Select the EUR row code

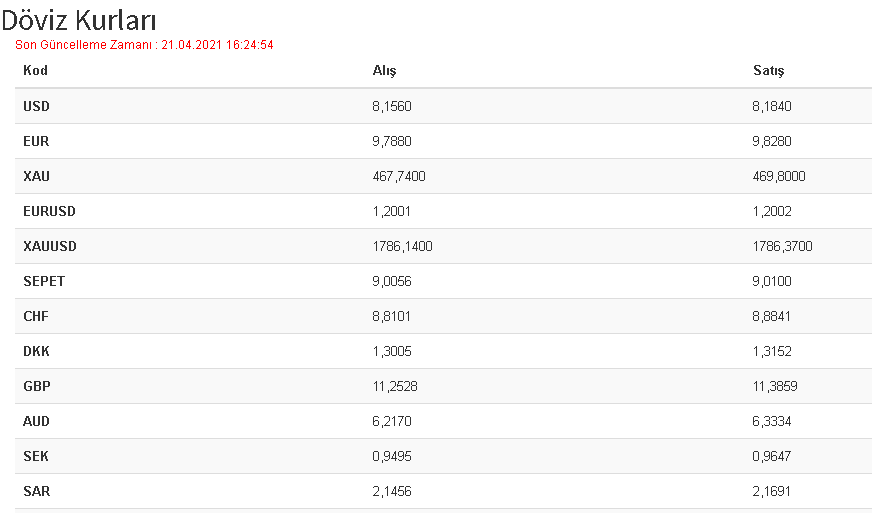point(36,141)
